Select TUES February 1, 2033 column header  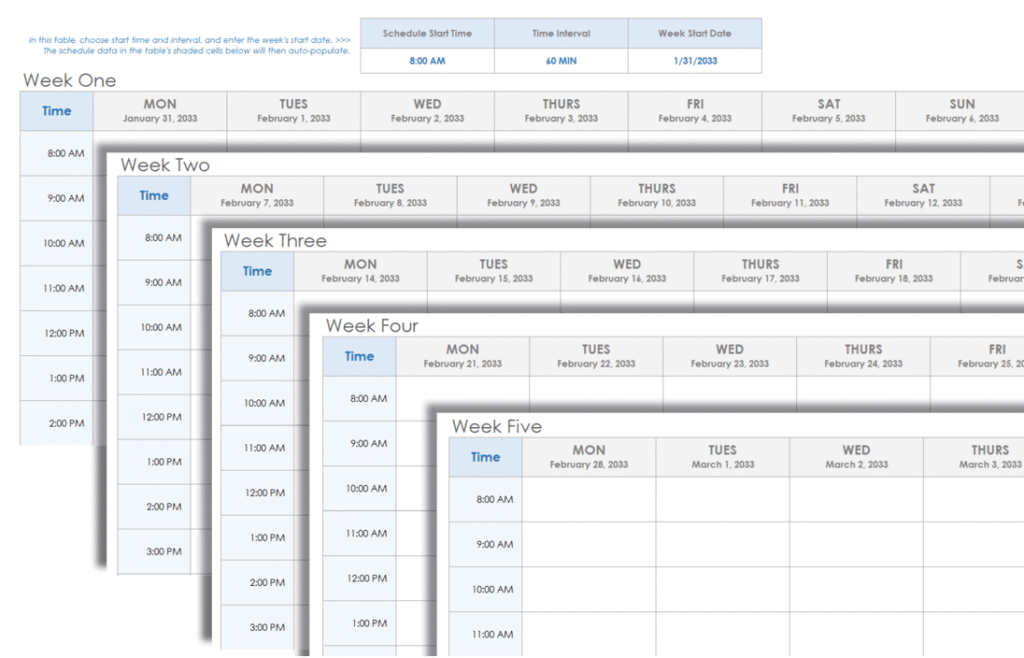point(293,111)
